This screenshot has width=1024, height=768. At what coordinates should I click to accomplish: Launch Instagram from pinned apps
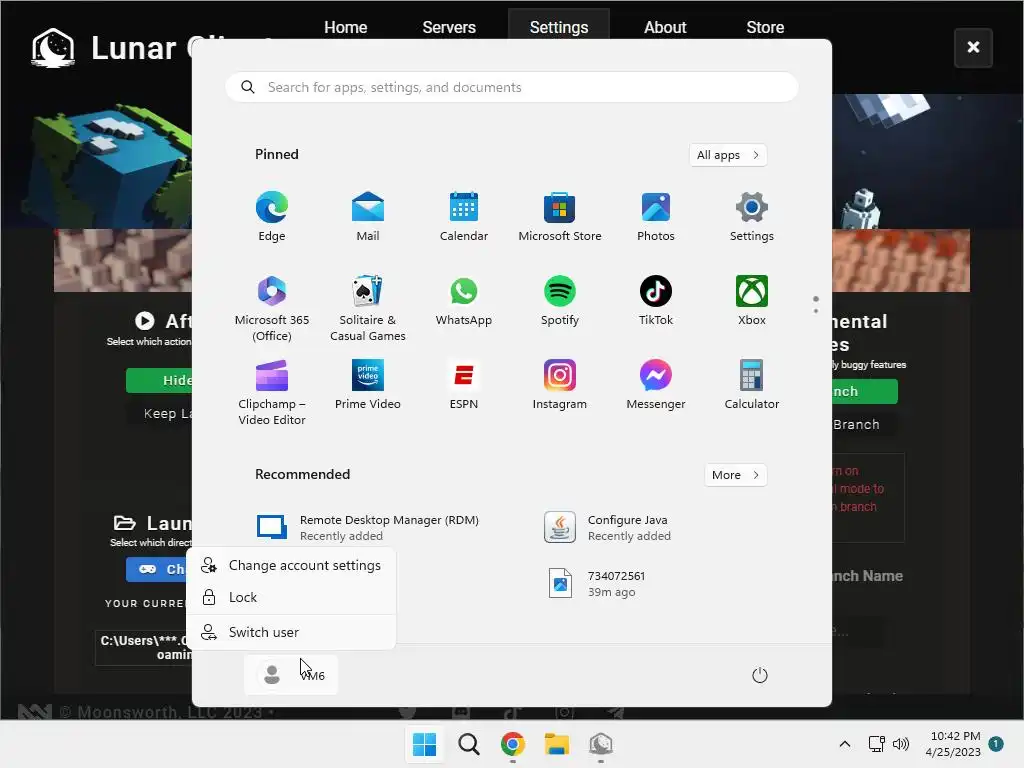tap(560, 385)
